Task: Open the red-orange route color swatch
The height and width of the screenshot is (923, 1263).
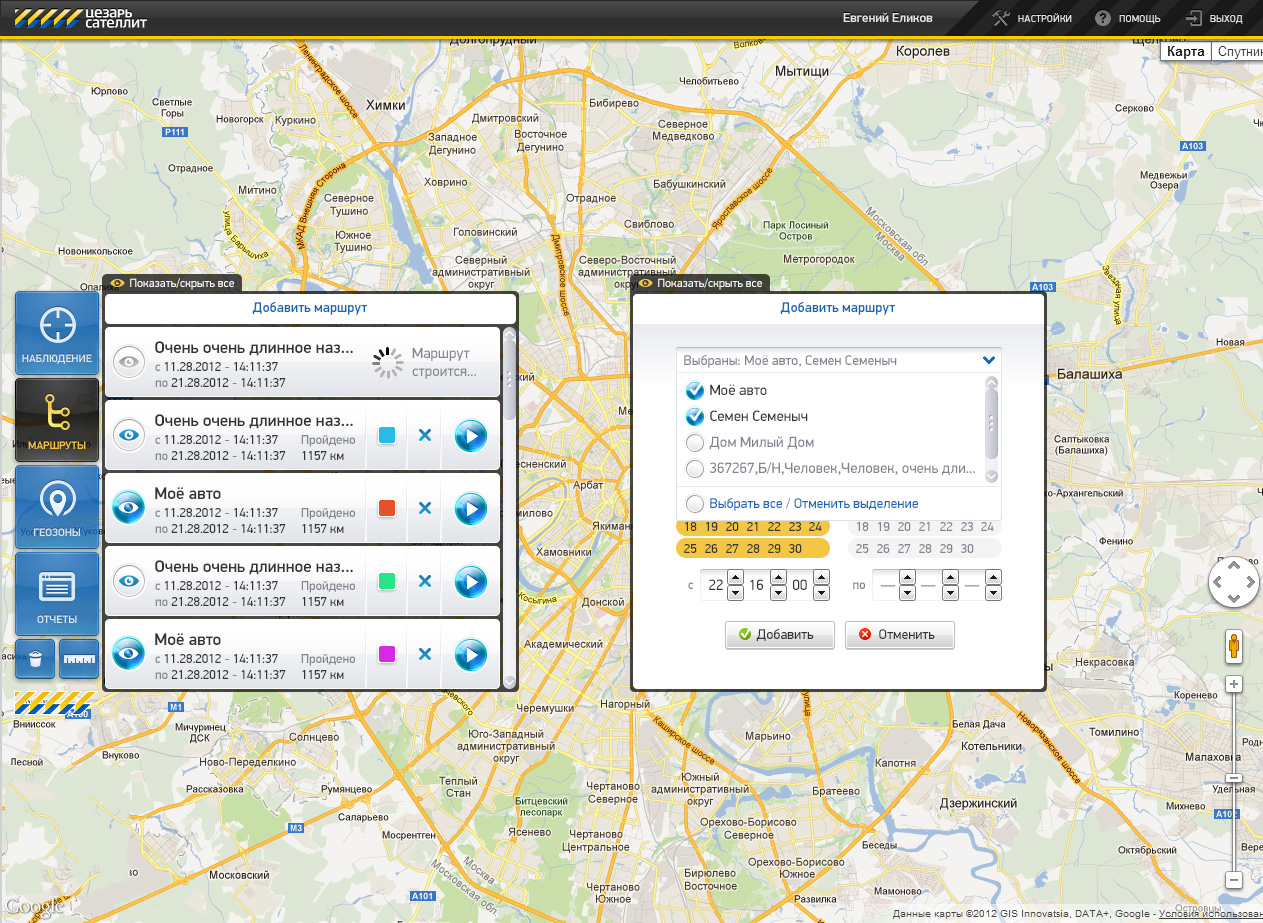Action: [x=387, y=508]
